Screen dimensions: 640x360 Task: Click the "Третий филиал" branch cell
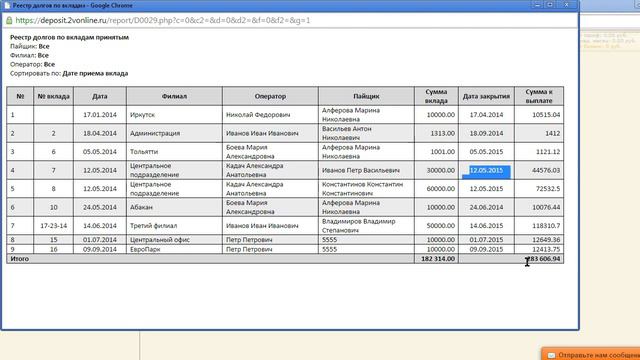[174, 226]
